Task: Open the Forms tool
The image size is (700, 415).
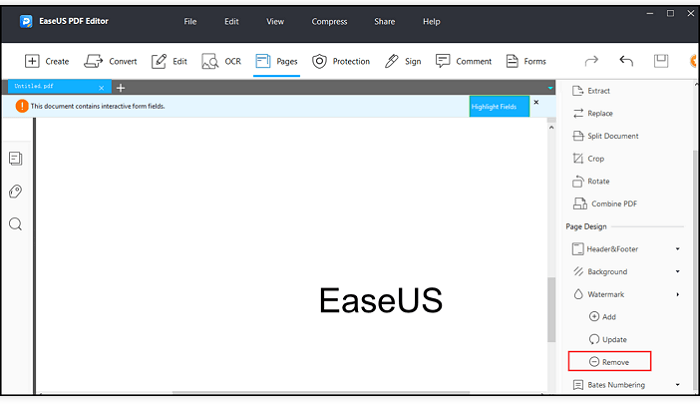Action: pyautogui.click(x=526, y=61)
